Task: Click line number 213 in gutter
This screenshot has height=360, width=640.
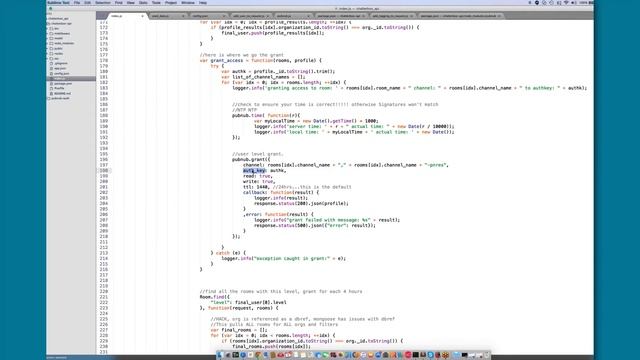Action: (104, 253)
